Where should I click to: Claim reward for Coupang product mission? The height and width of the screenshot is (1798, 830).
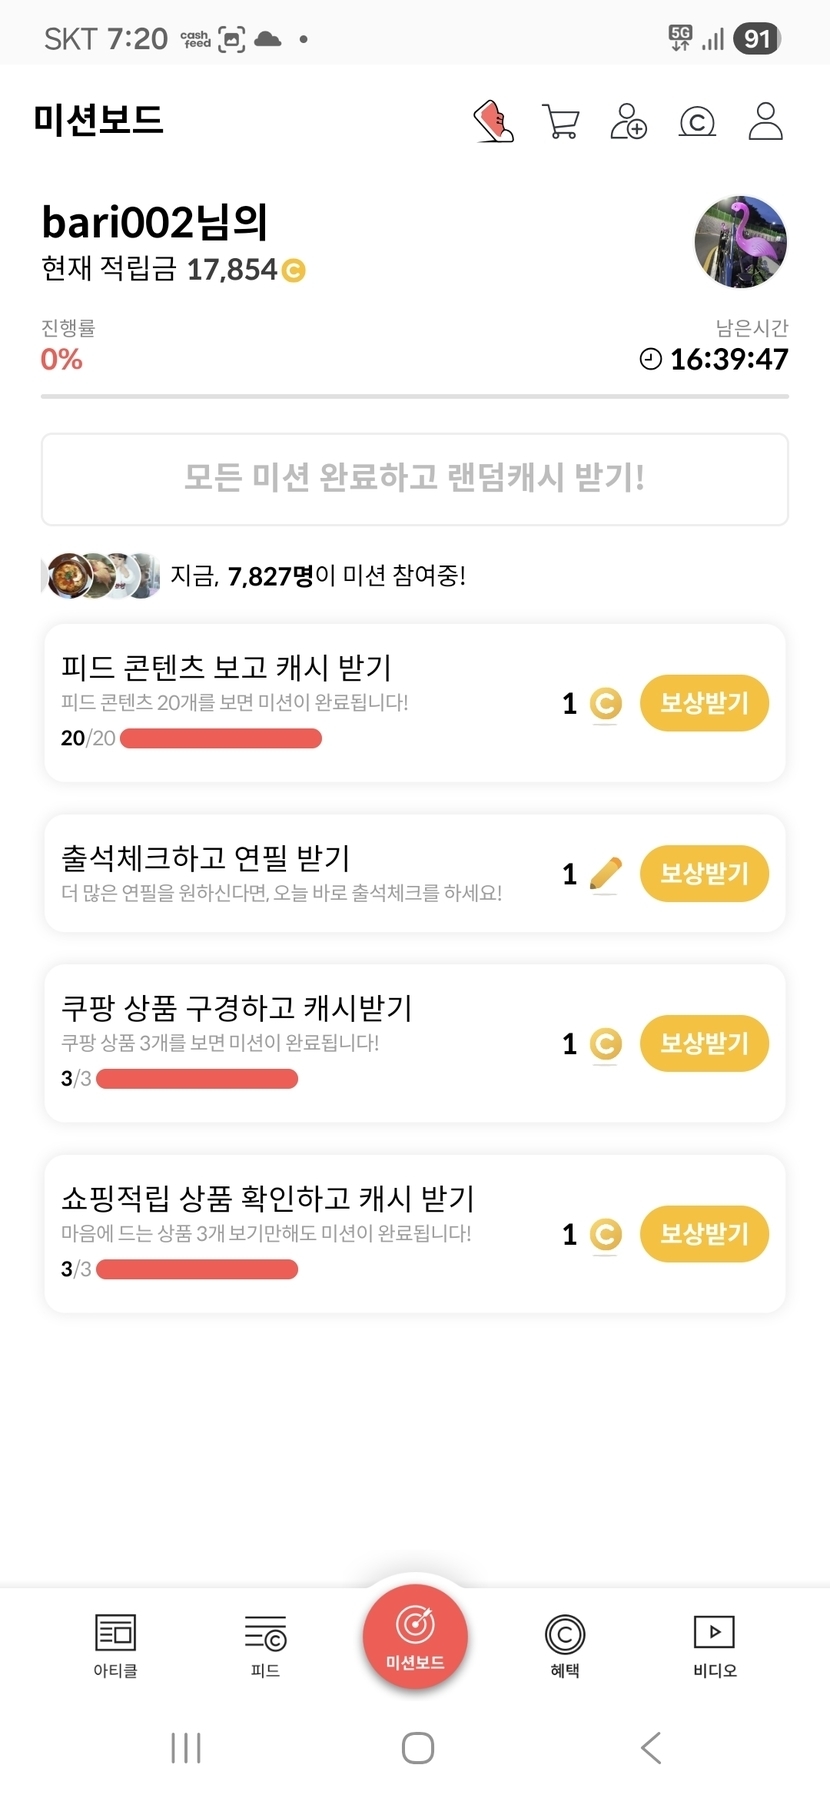(704, 1043)
